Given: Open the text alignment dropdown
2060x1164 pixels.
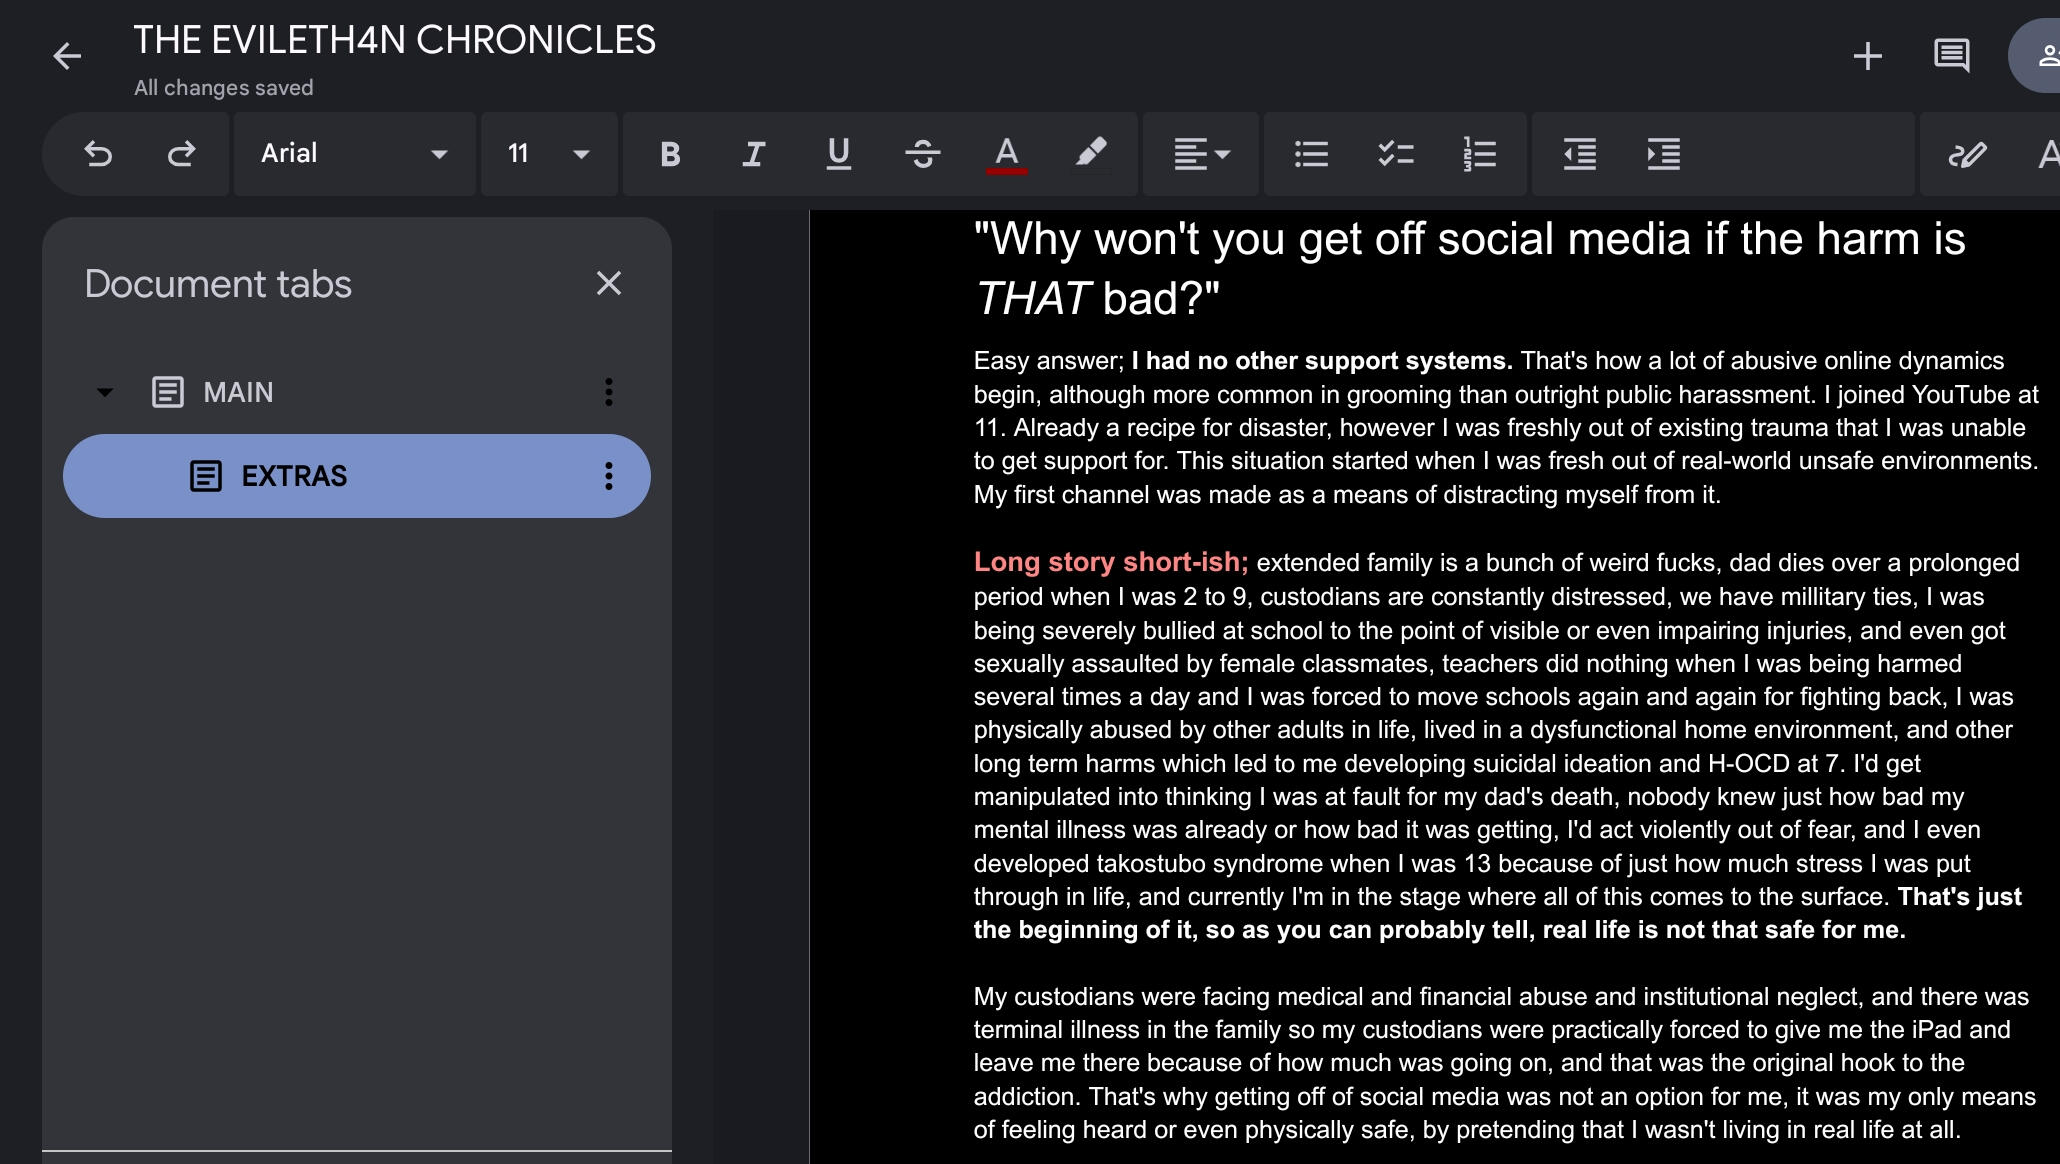Looking at the screenshot, I should point(1200,154).
